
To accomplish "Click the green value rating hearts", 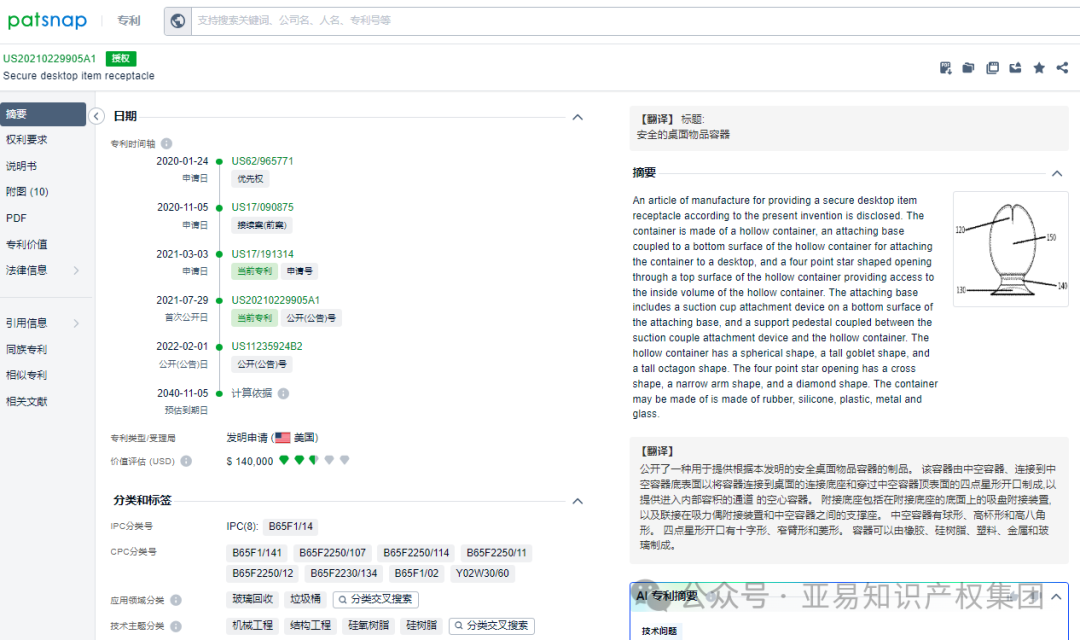I will (295, 461).
